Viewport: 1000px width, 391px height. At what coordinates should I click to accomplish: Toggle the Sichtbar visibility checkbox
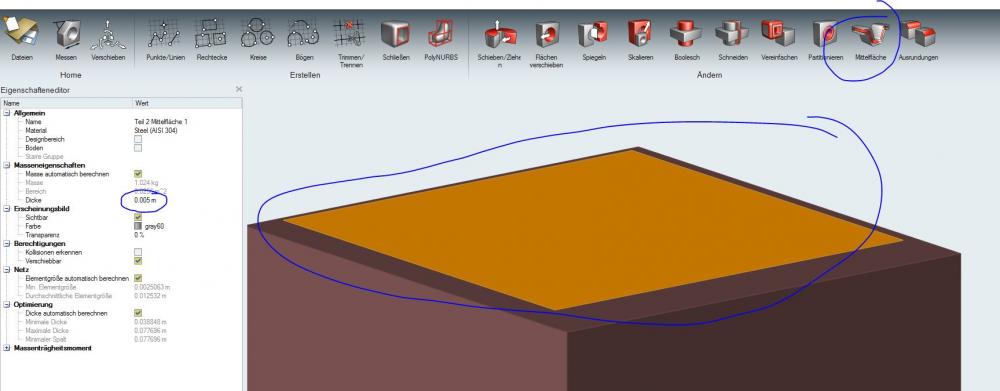[138, 218]
